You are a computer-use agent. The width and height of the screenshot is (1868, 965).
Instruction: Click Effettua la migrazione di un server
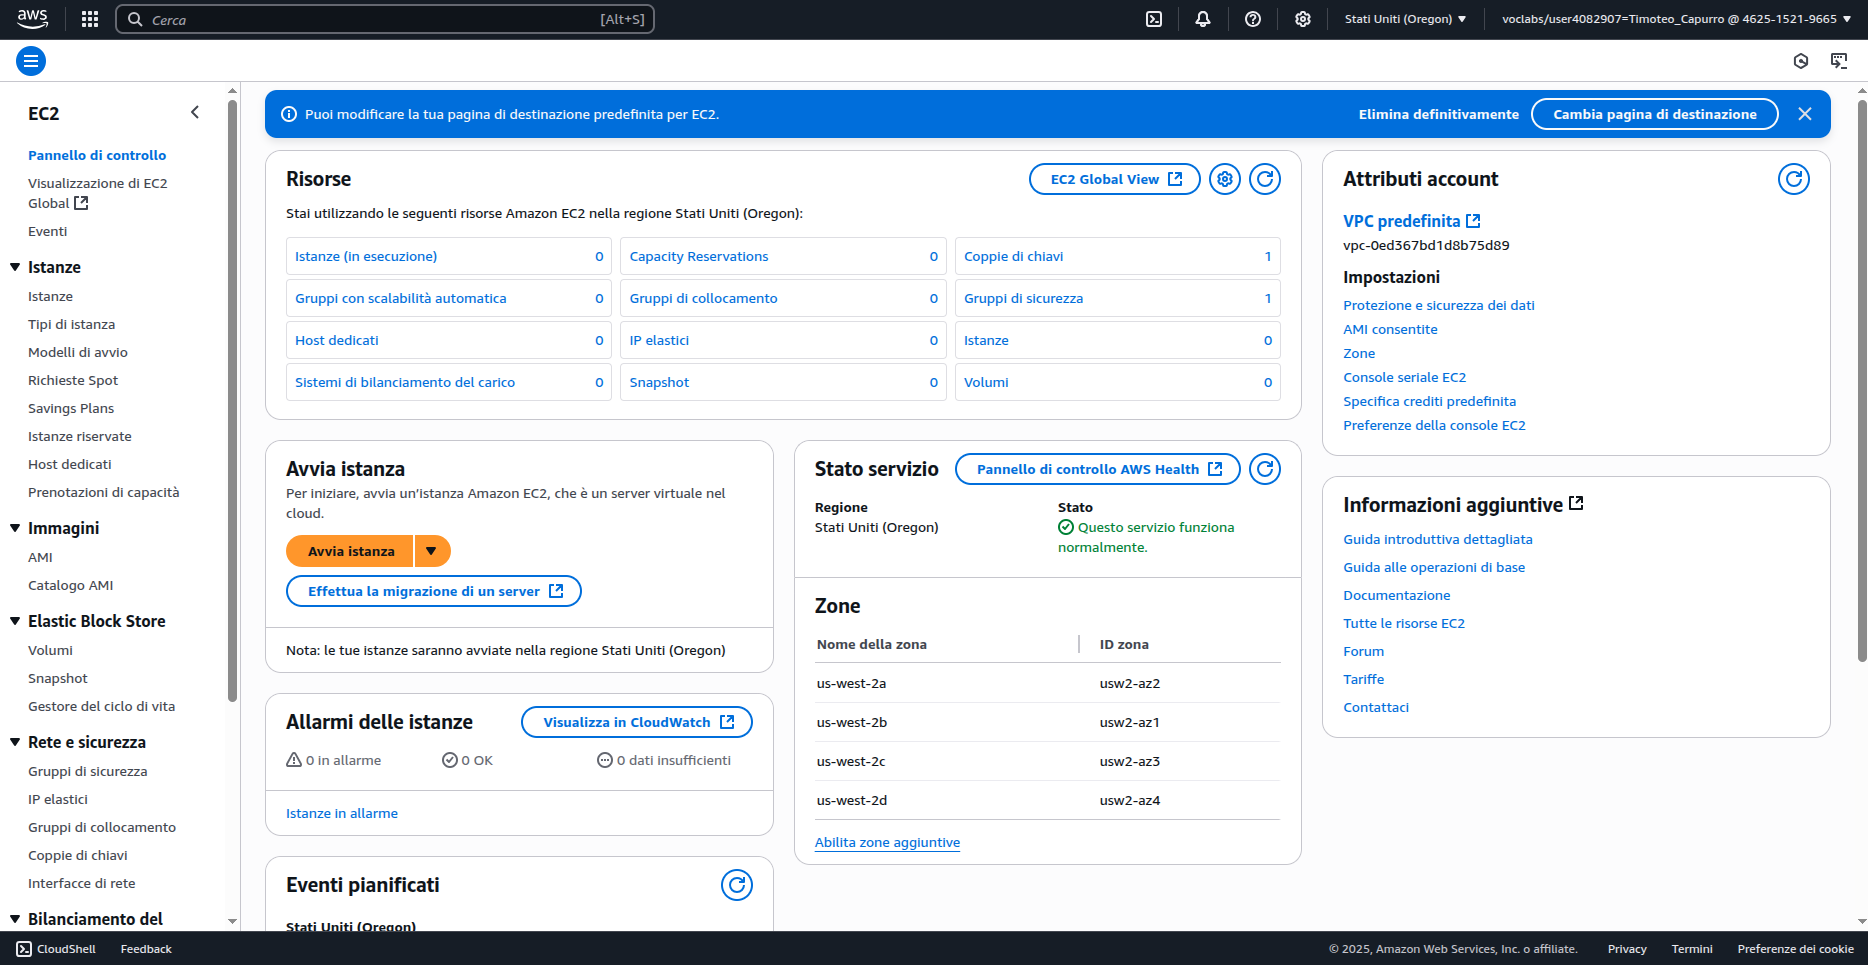[x=434, y=591]
